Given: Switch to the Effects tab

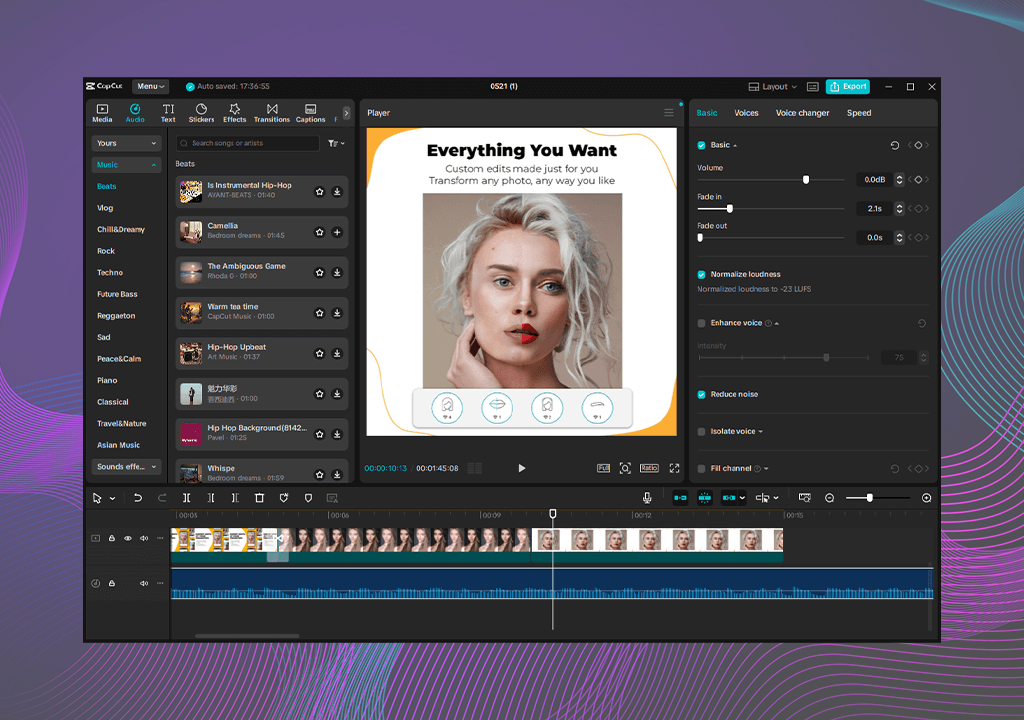Looking at the screenshot, I should (234, 112).
